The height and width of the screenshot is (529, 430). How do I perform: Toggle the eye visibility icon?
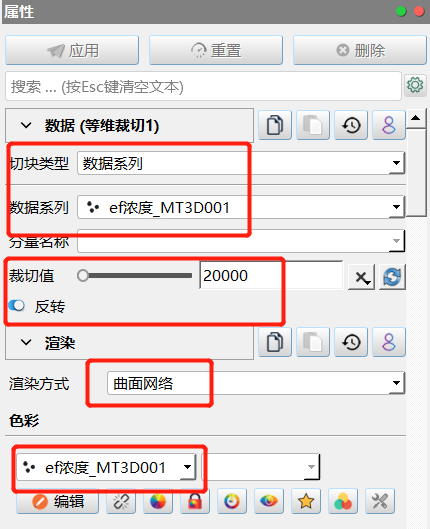(268, 501)
